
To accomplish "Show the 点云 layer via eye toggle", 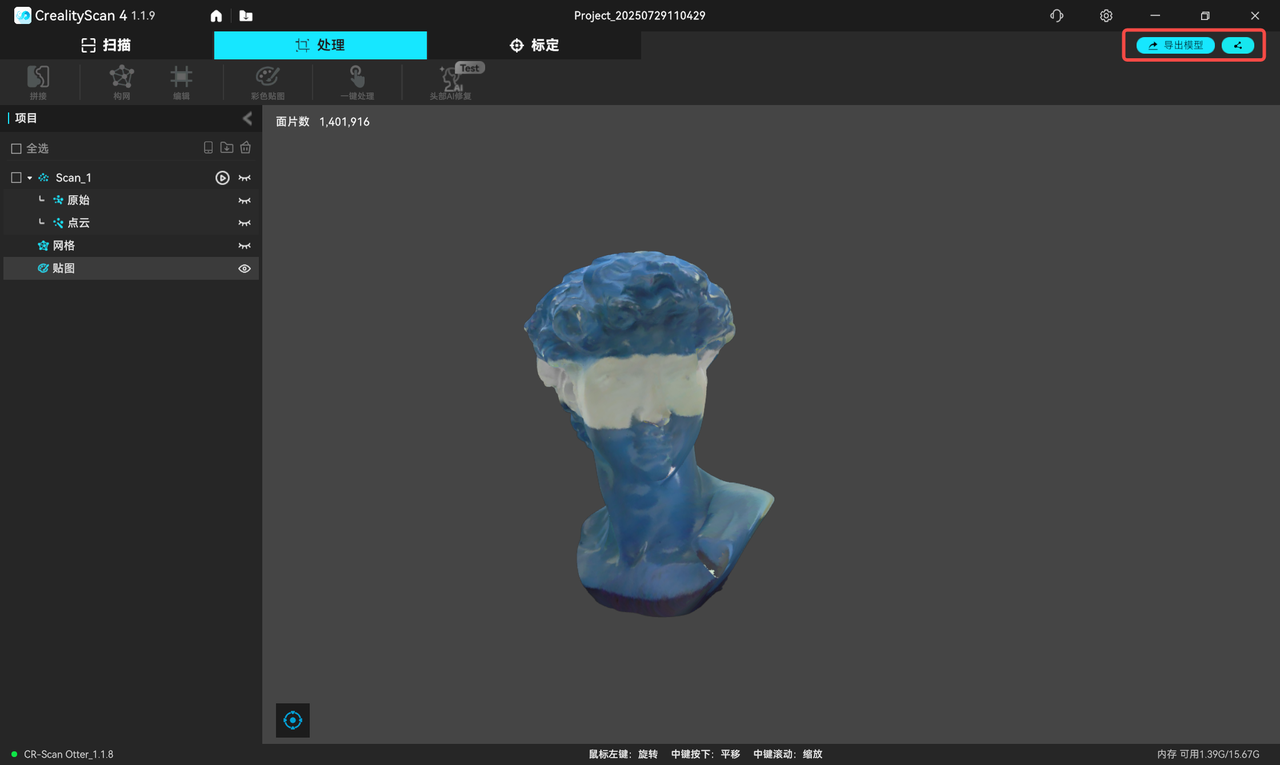I will point(244,223).
